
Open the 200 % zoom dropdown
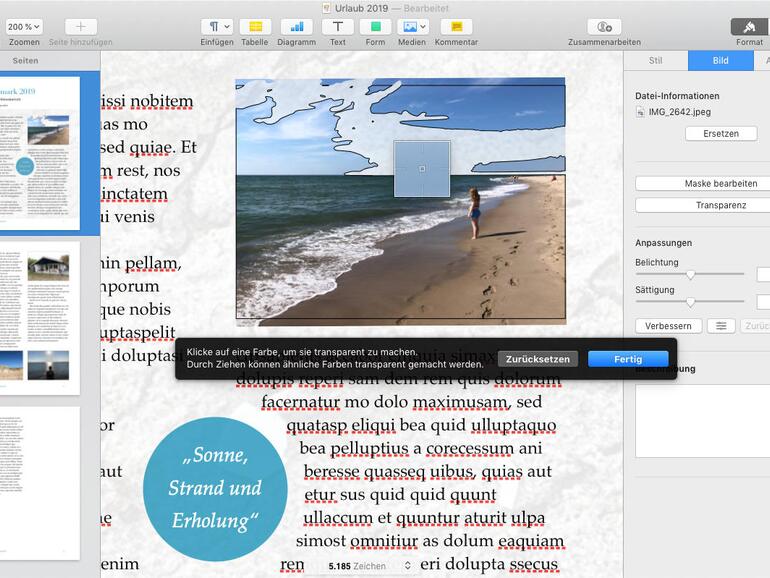(x=24, y=27)
